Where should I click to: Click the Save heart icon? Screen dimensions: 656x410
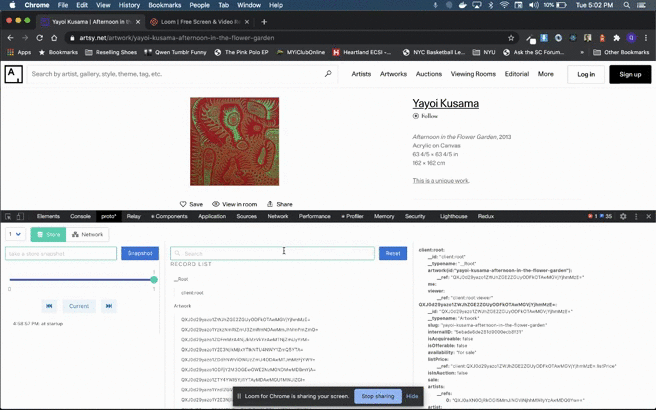(x=183, y=204)
